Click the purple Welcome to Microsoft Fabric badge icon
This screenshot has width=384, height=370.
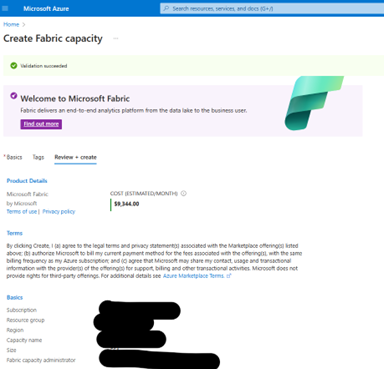(13, 96)
